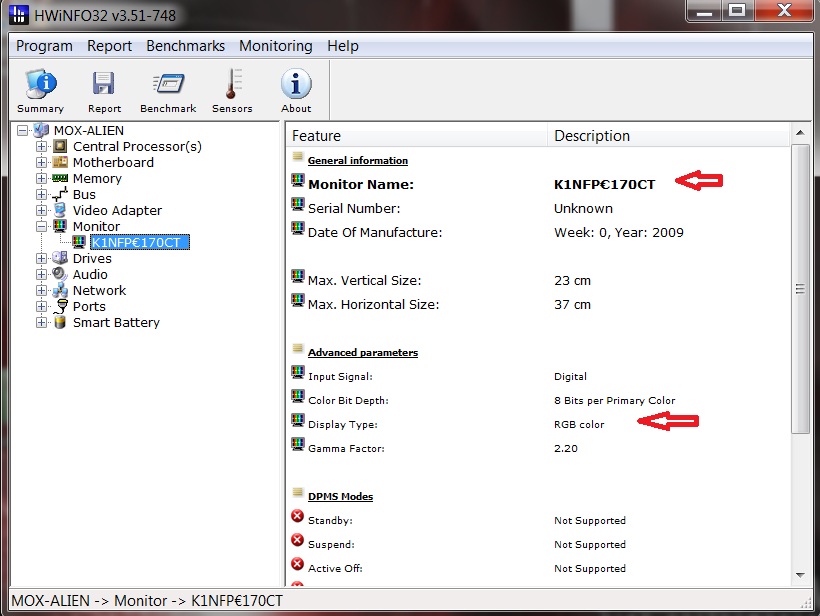Click the Monitor node icon

pyautogui.click(x=60, y=226)
